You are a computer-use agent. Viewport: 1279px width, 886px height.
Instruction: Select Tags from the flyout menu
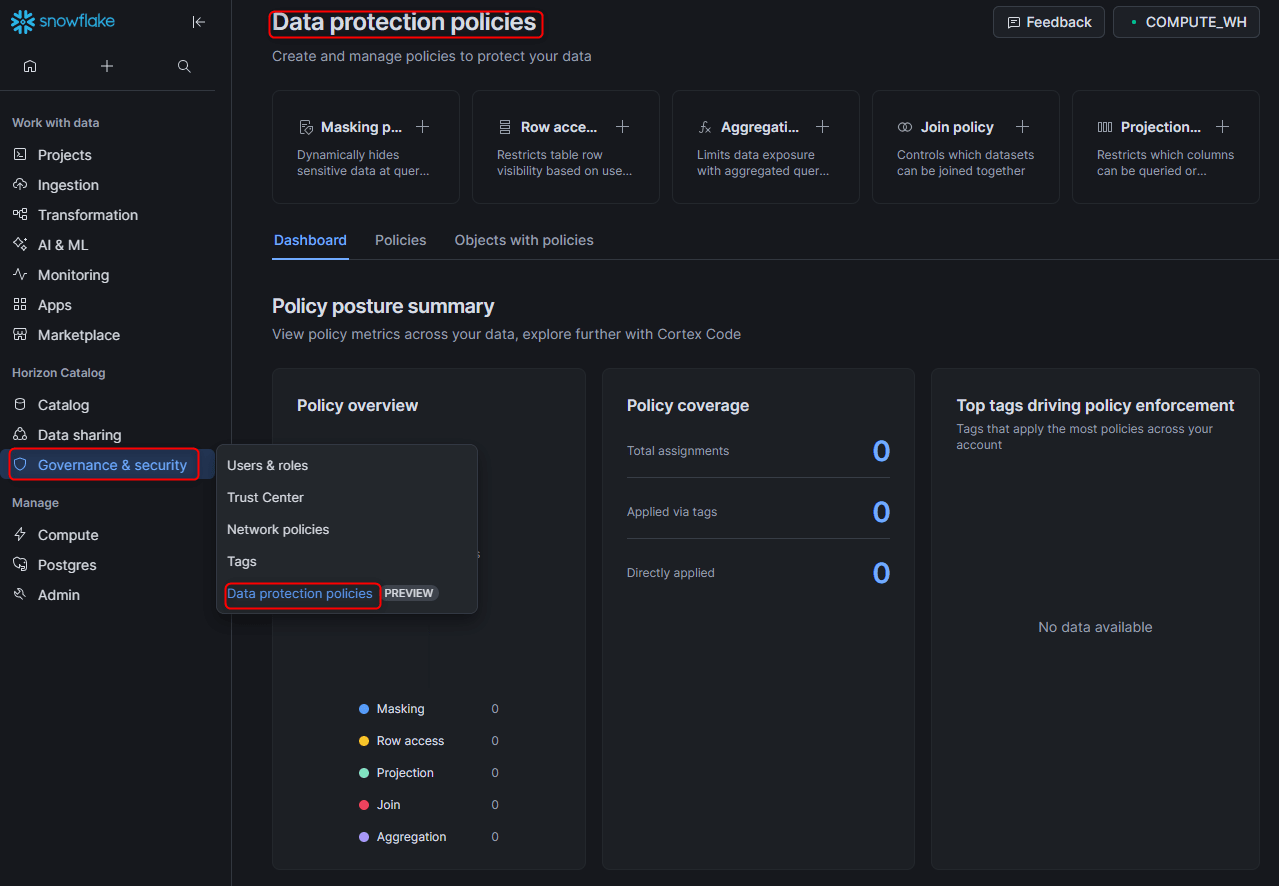pos(242,562)
